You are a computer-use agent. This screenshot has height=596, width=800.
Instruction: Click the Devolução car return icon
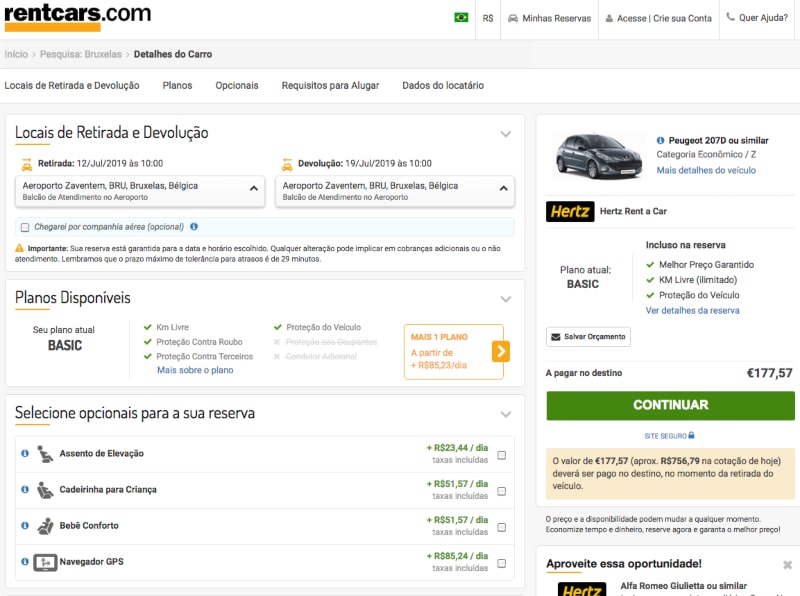point(287,164)
